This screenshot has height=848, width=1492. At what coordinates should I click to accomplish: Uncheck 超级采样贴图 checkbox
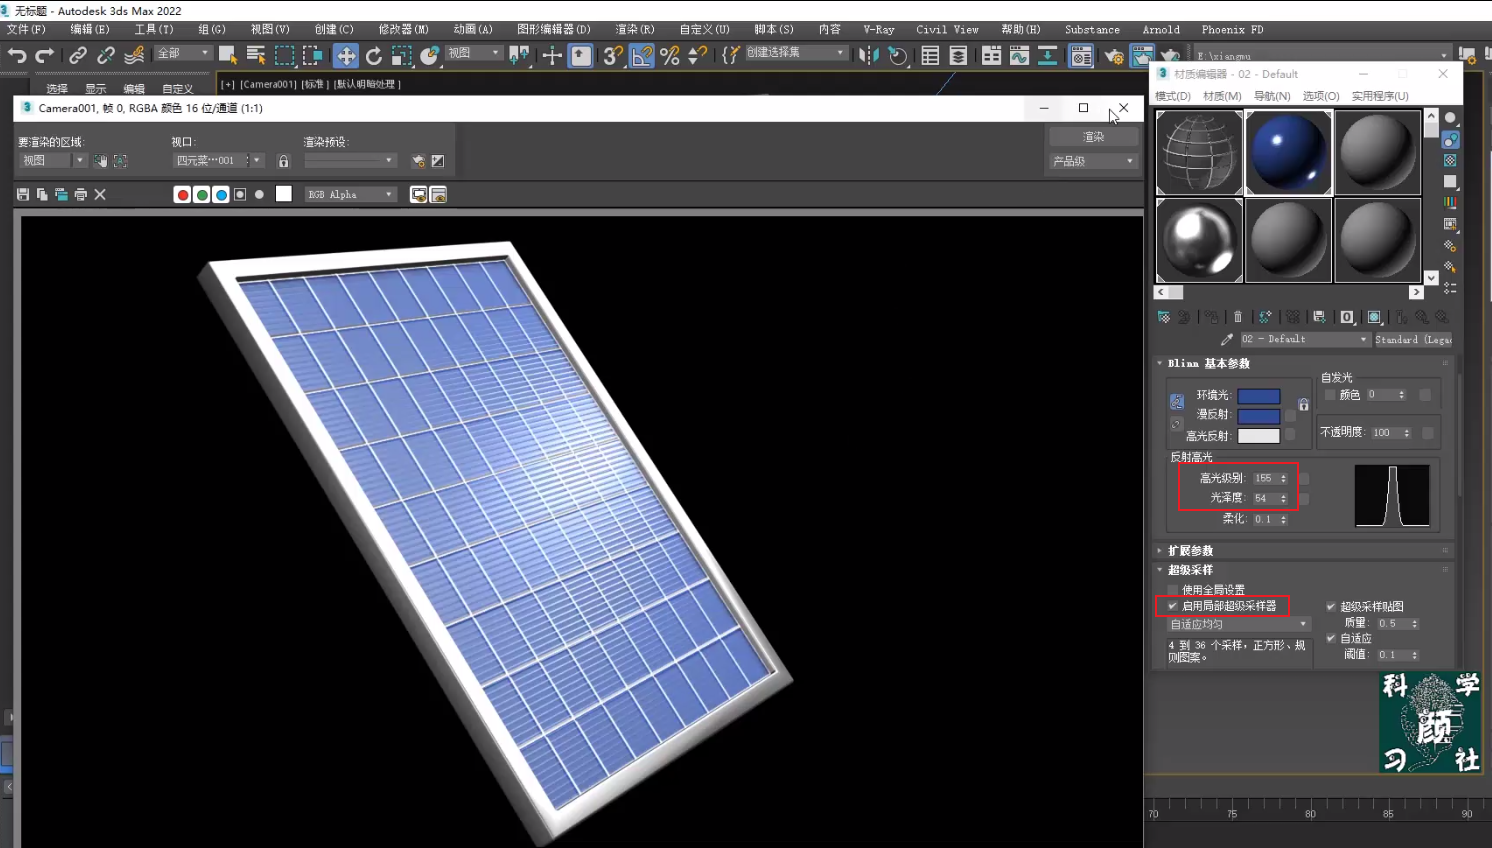pyautogui.click(x=1331, y=606)
